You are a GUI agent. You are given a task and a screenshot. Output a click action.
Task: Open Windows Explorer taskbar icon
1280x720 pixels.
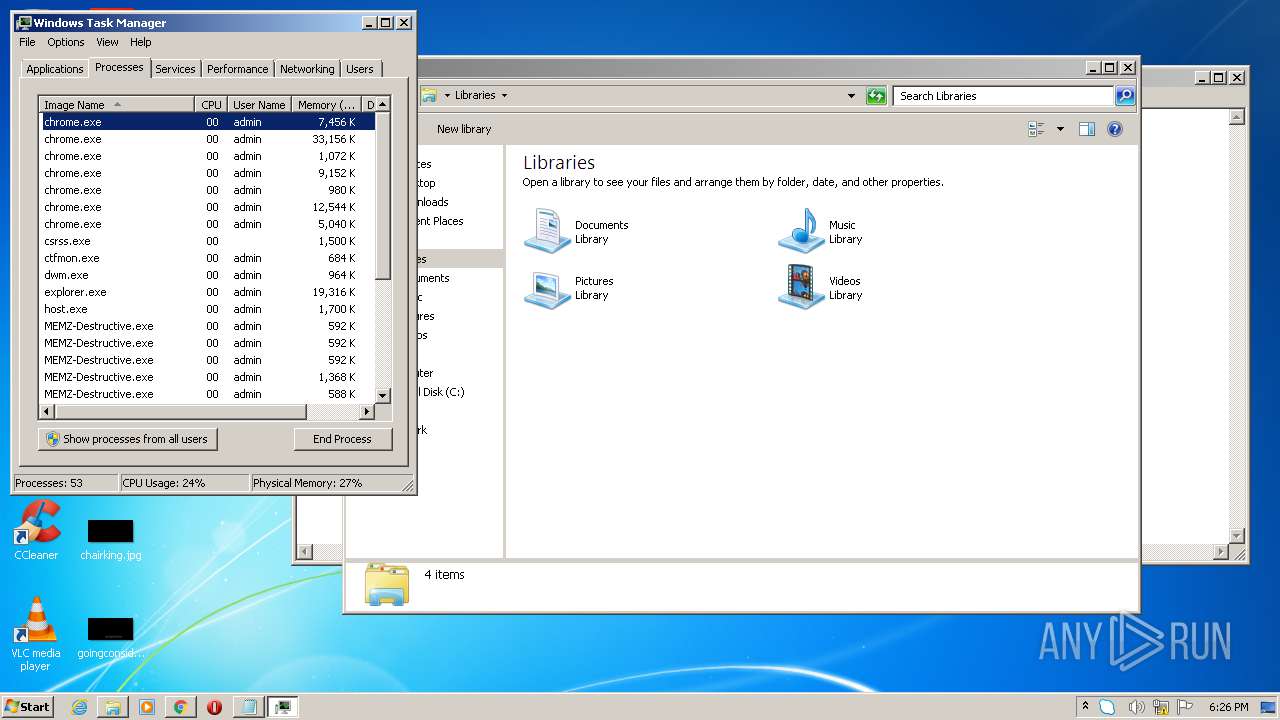113,707
